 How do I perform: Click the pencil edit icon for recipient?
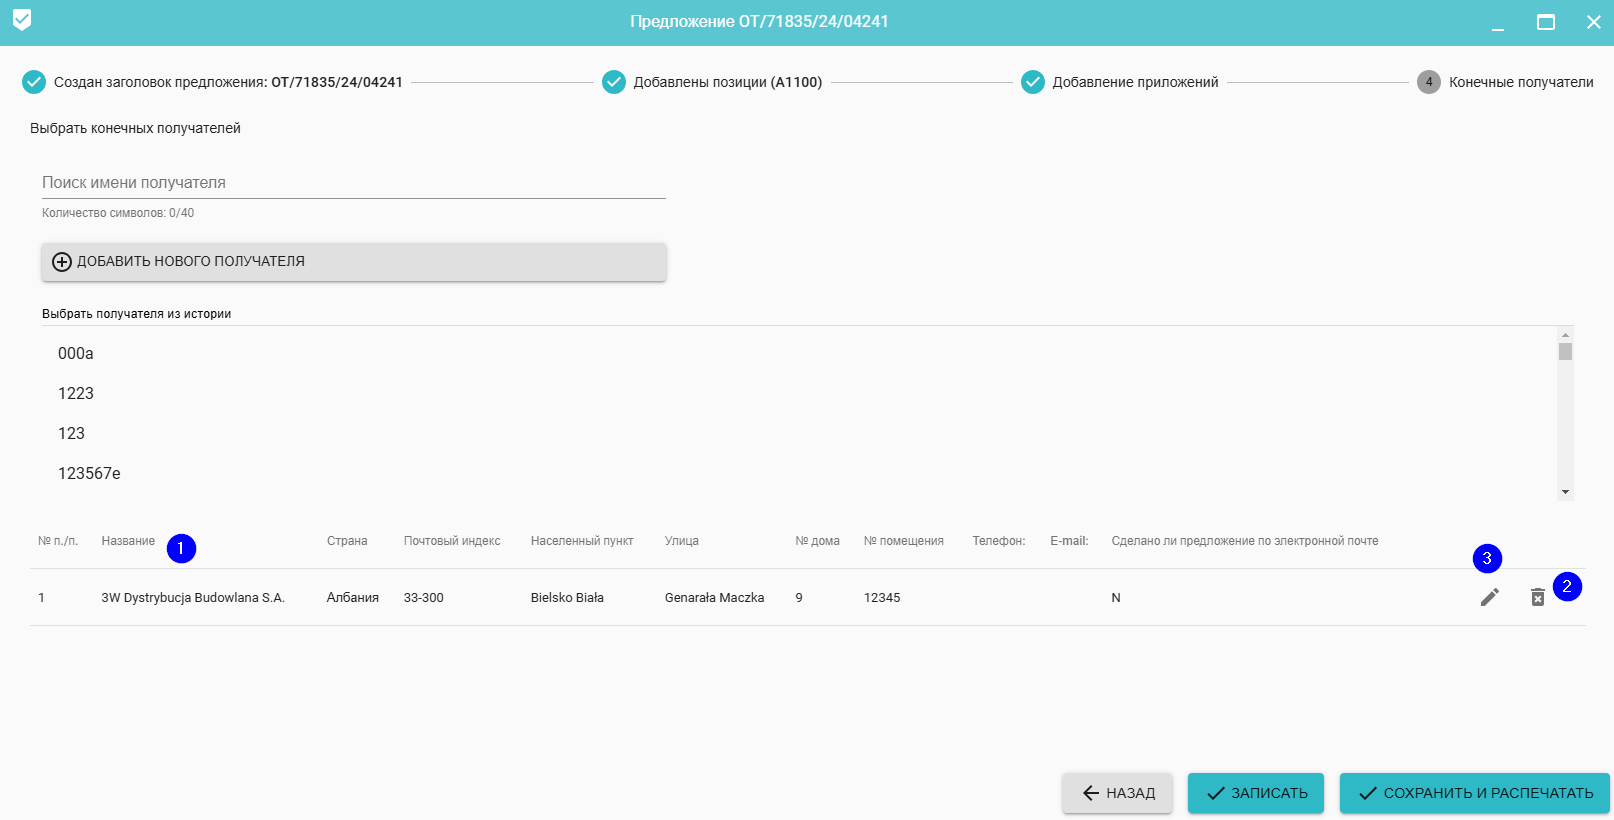click(1489, 597)
